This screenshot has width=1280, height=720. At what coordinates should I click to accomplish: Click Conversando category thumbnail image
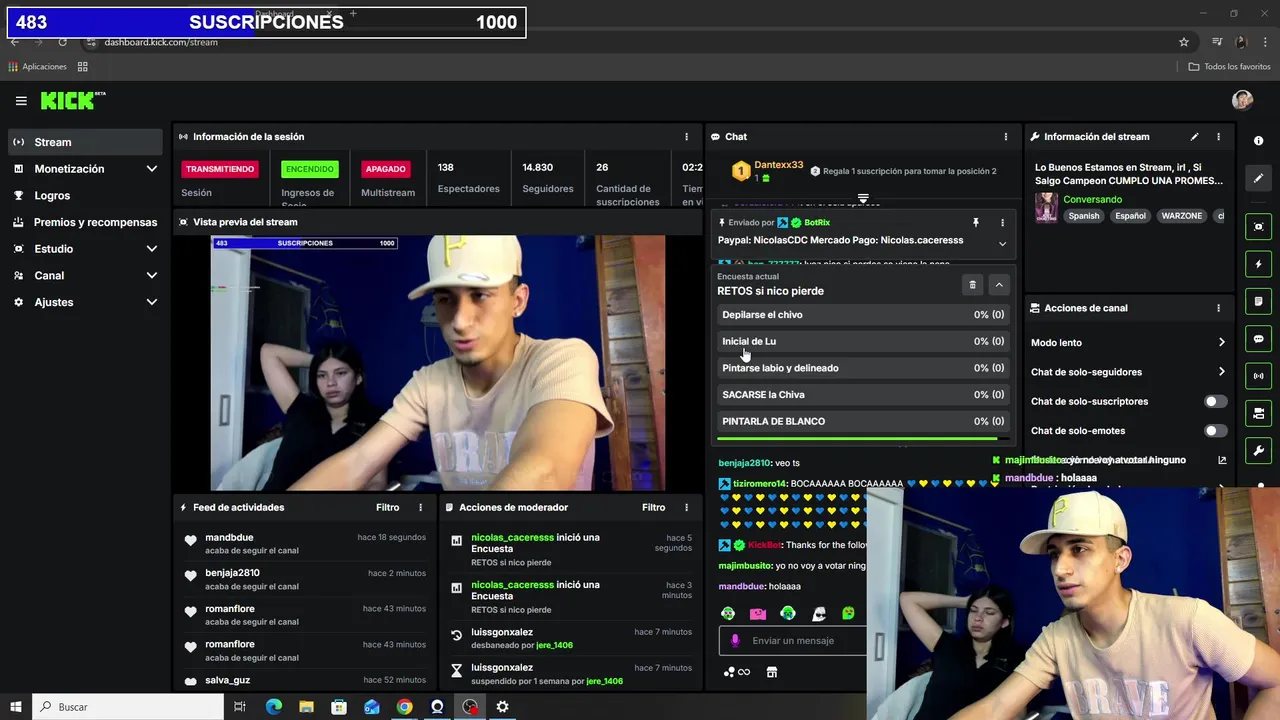1046,207
